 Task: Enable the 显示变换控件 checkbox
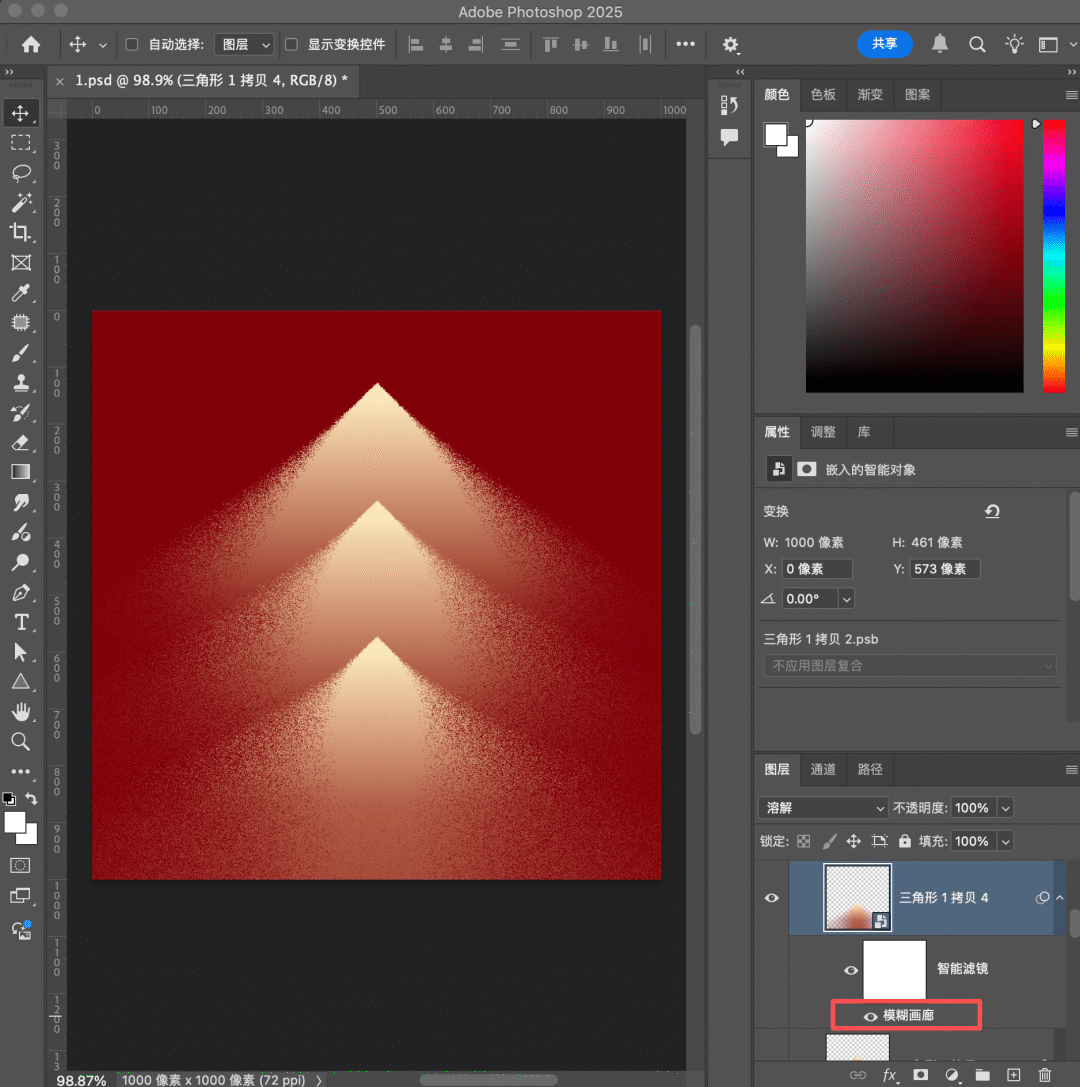[x=291, y=44]
